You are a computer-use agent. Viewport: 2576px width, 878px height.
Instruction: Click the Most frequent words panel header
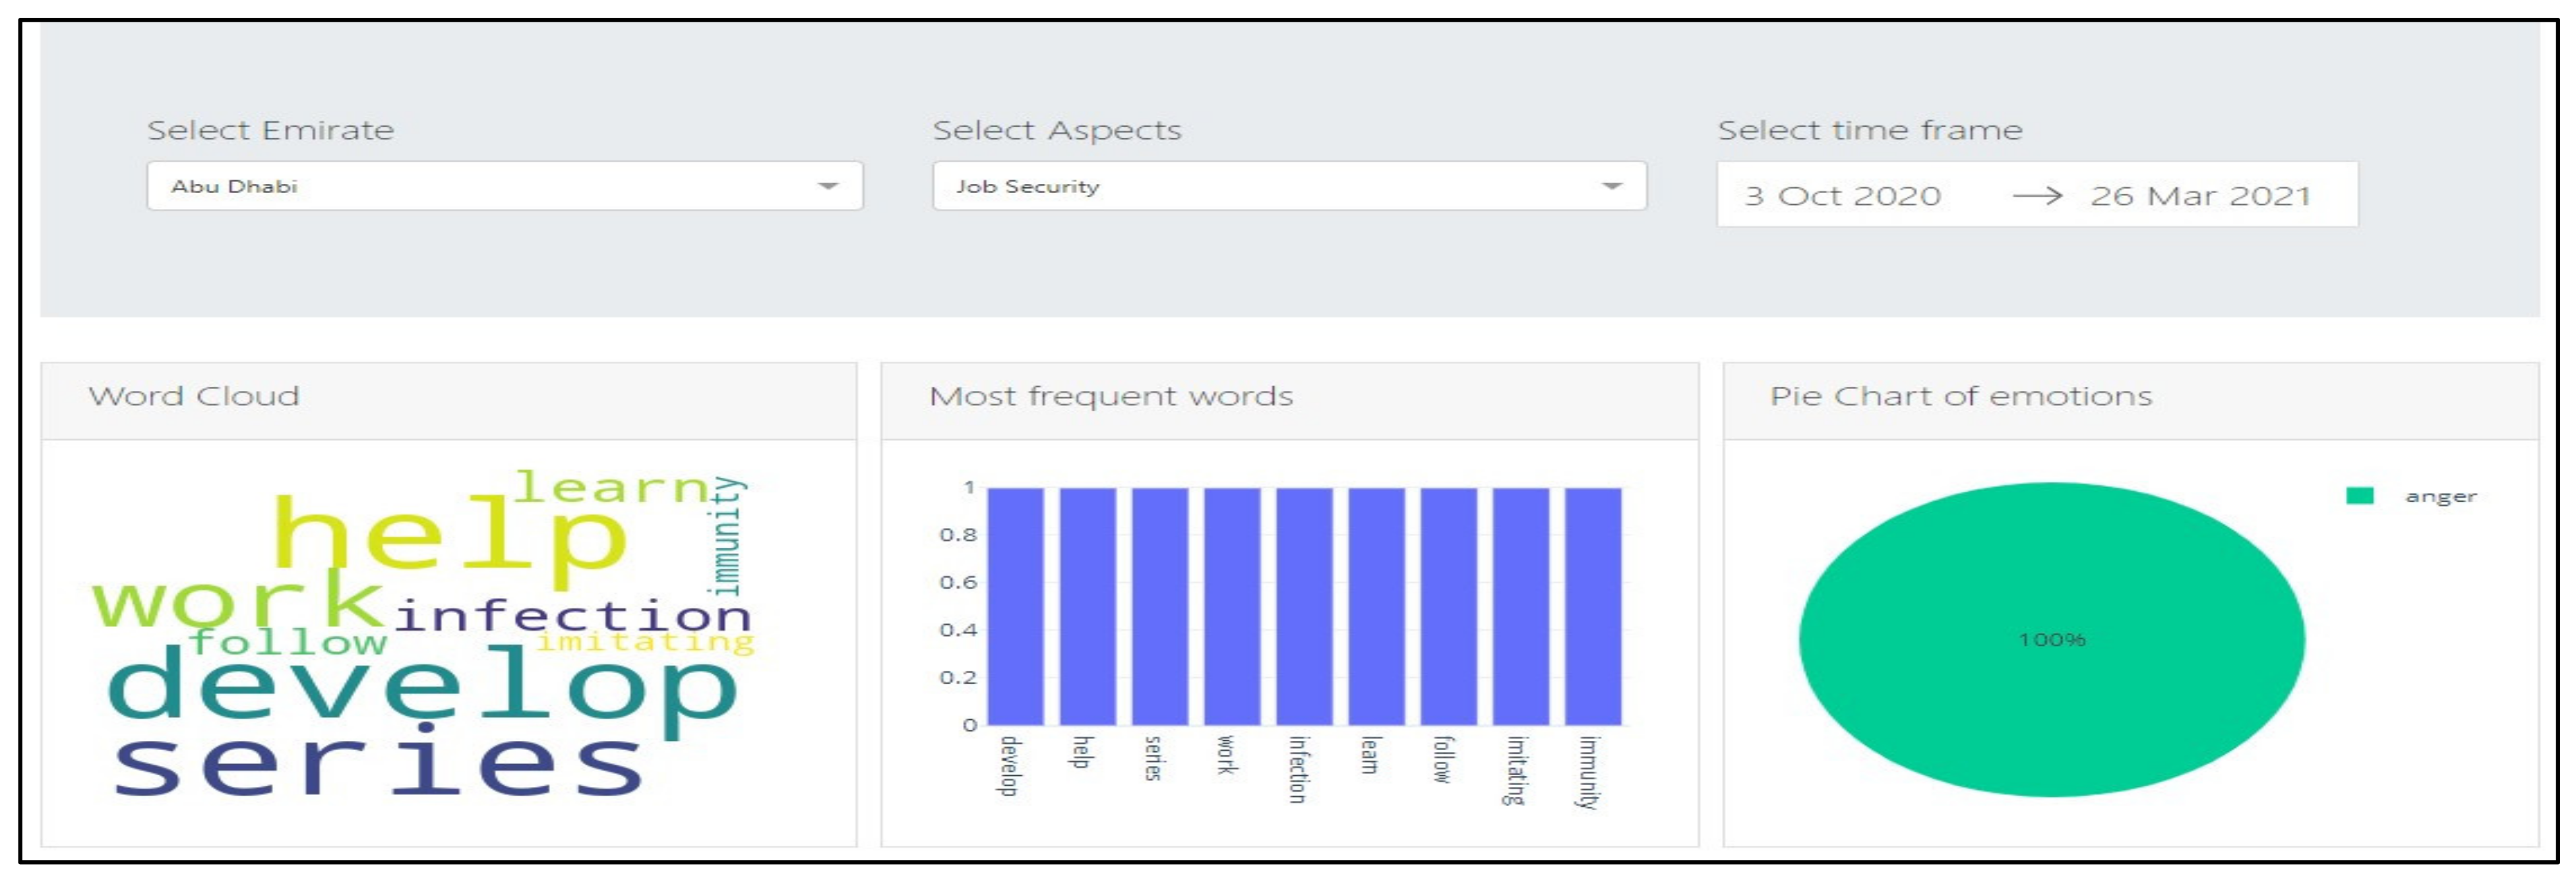pyautogui.click(x=1110, y=396)
